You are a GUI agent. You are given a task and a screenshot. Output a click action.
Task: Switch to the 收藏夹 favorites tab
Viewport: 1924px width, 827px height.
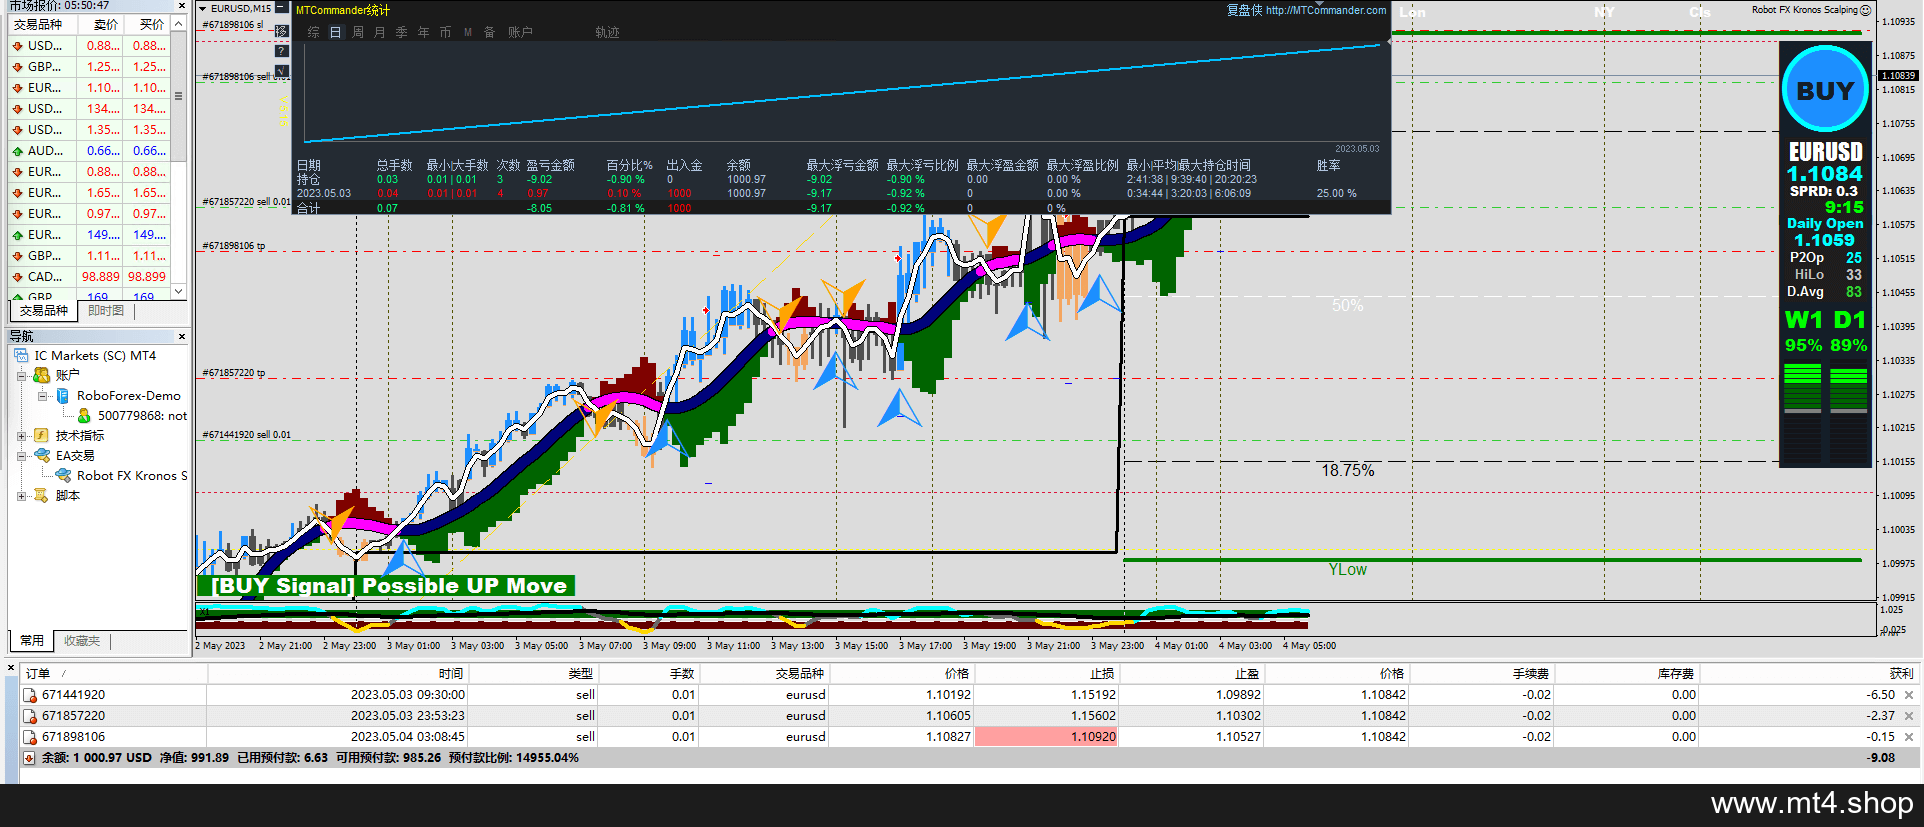[82, 641]
